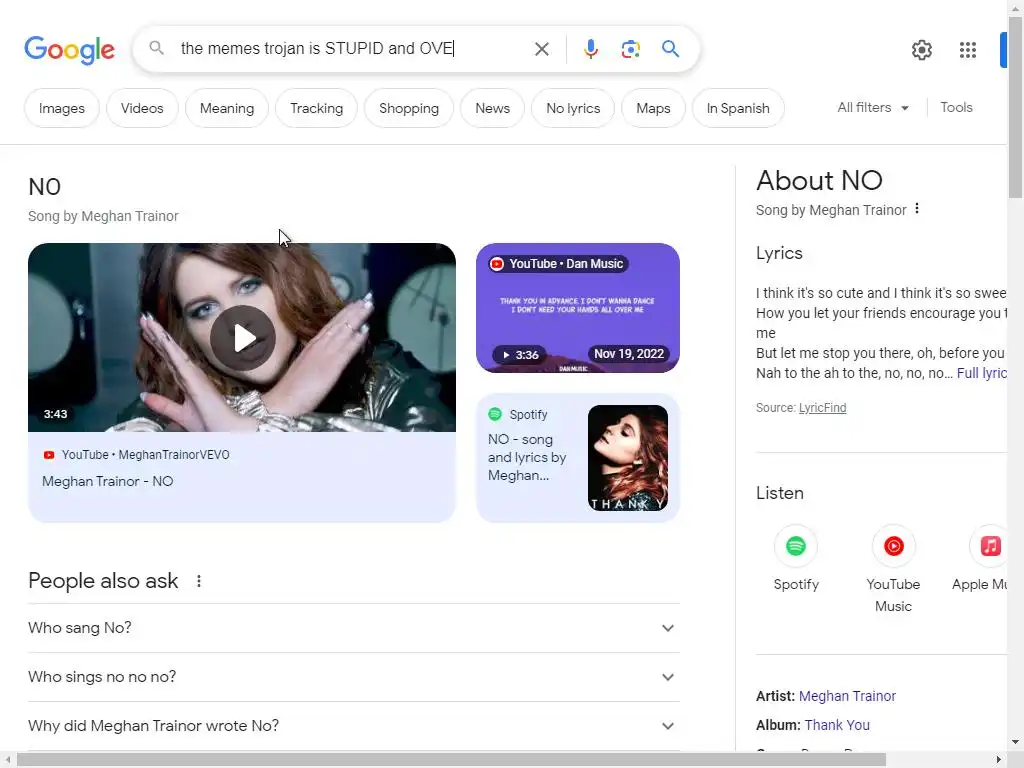Click the vertical scrollbar thumb
Viewport: 1024px width, 768px height.
(x=1016, y=108)
